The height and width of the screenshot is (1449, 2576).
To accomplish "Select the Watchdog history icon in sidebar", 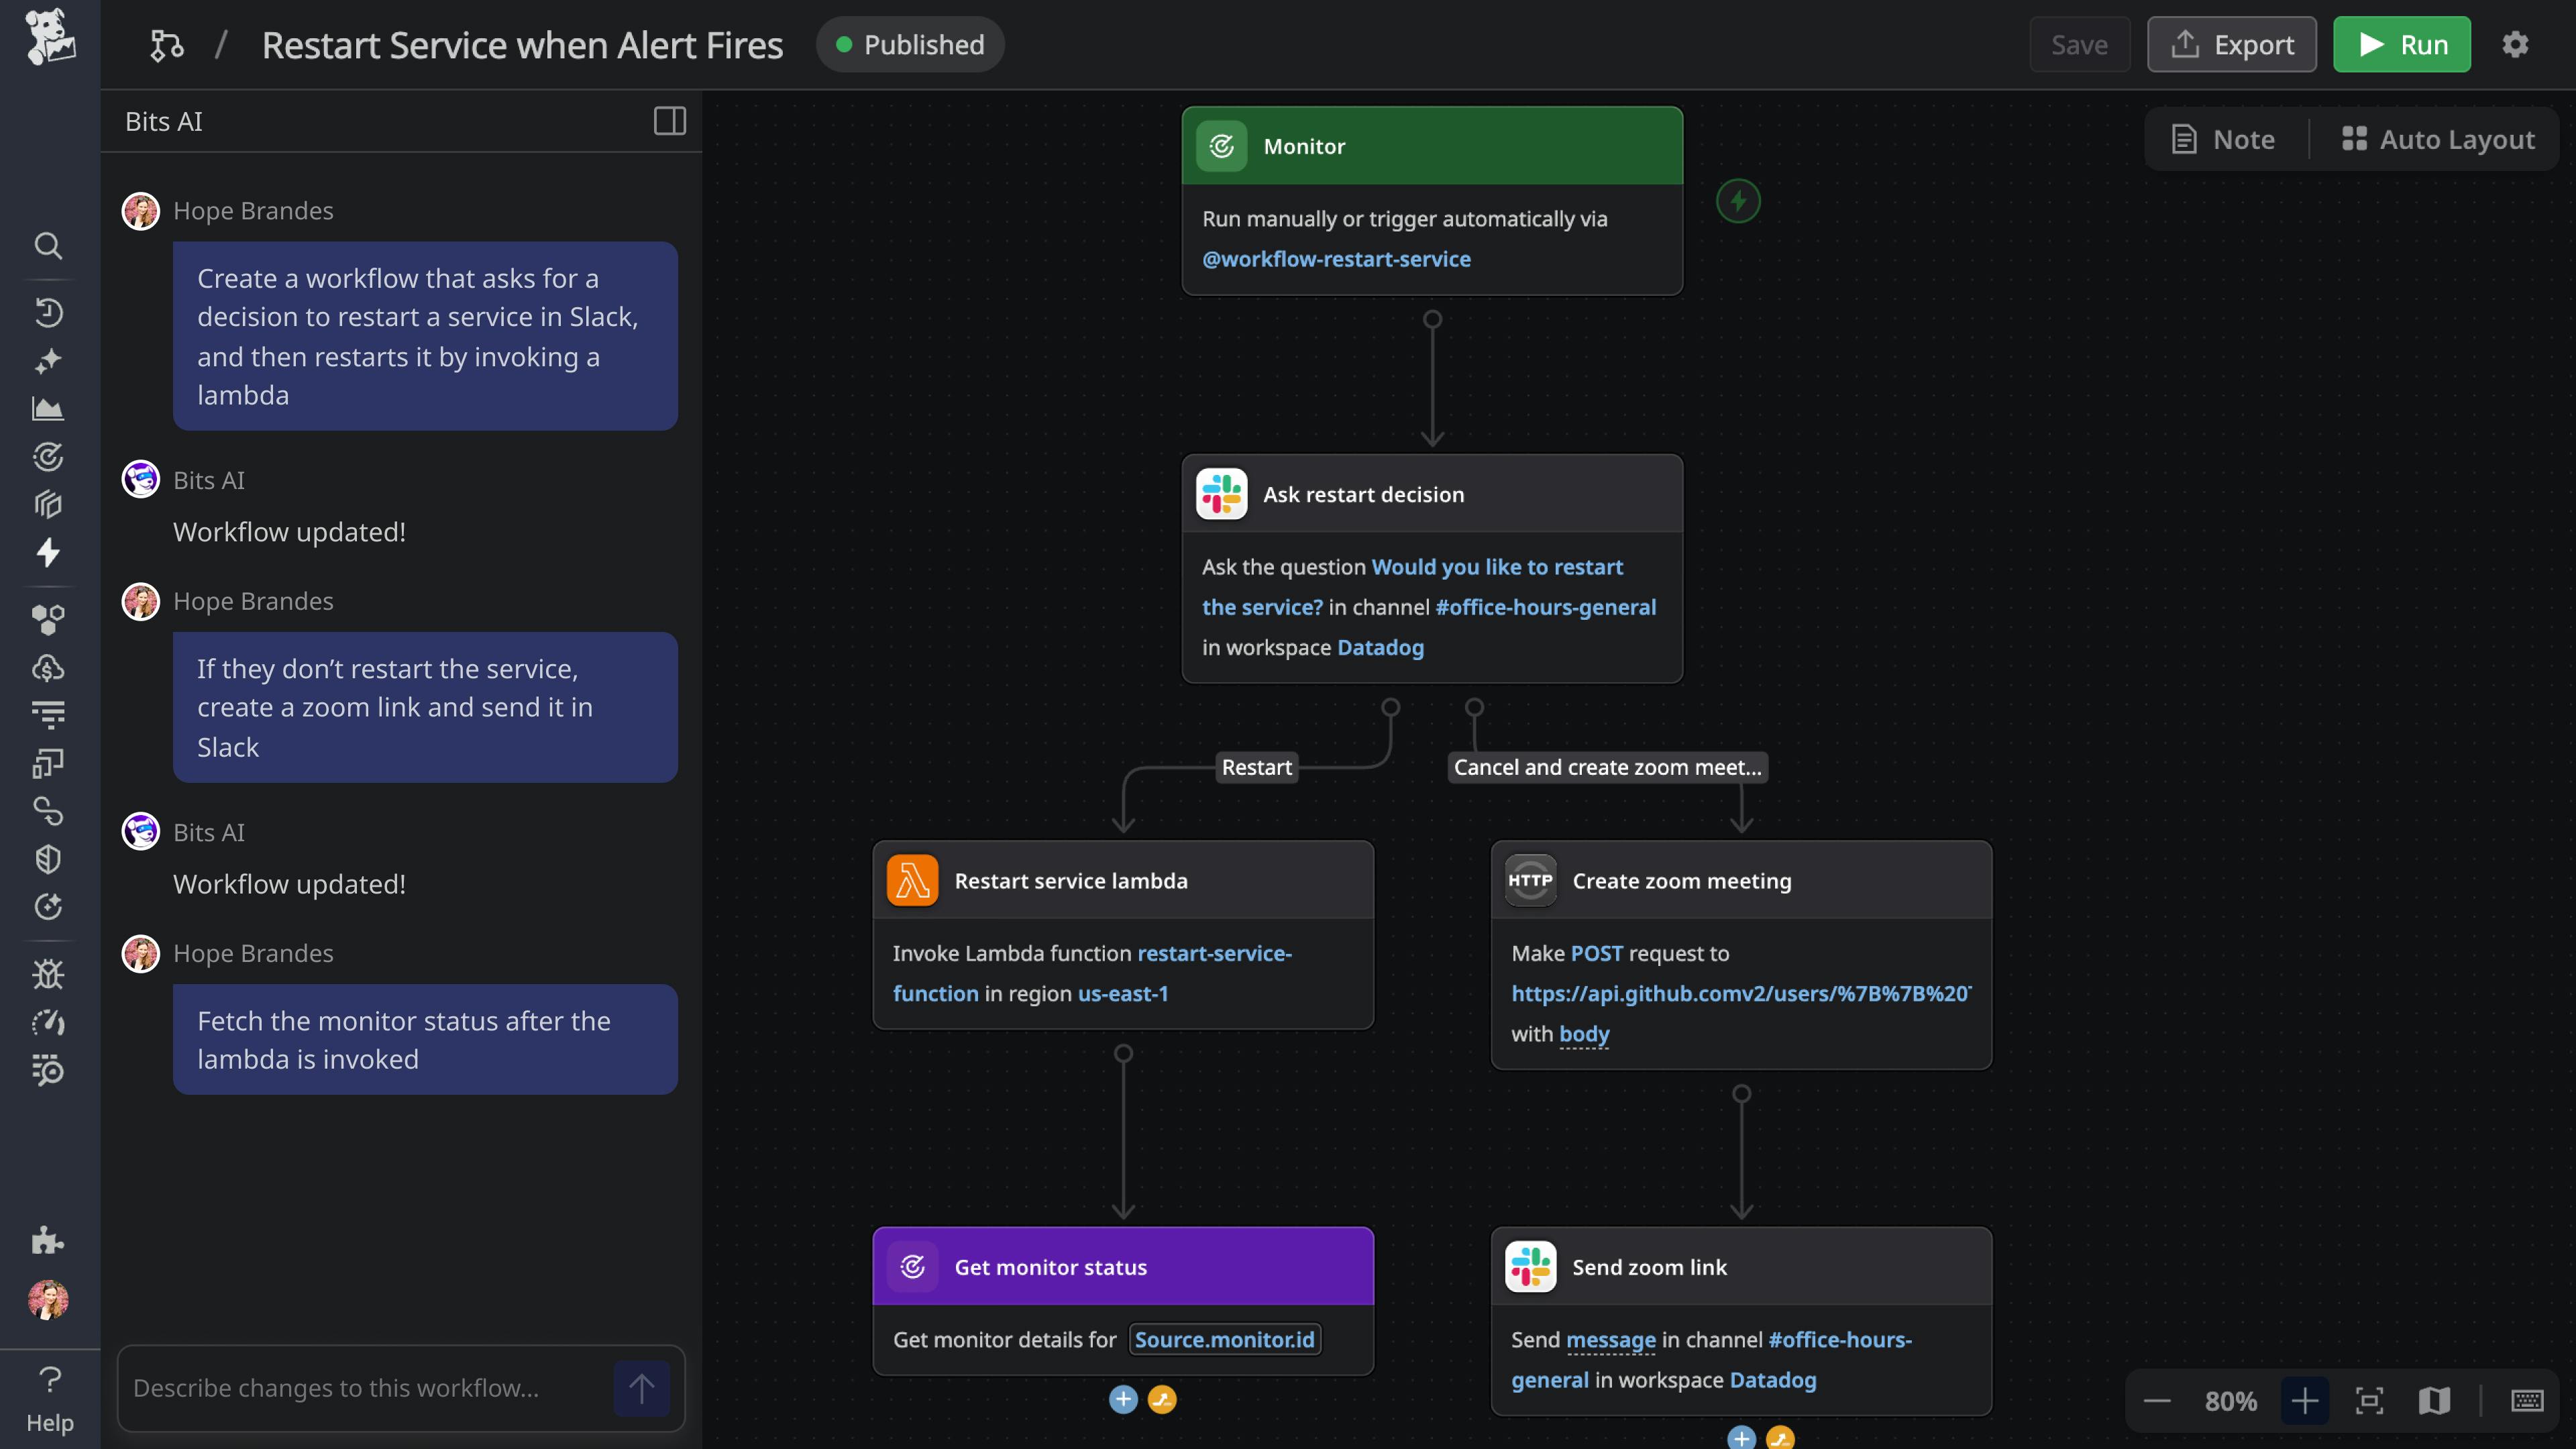I will point(48,312).
